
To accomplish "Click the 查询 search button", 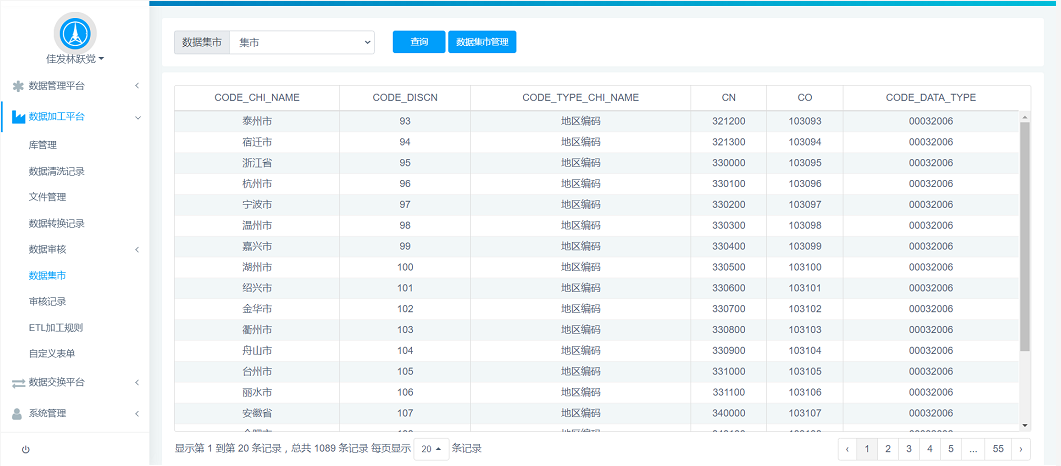I will pos(419,42).
